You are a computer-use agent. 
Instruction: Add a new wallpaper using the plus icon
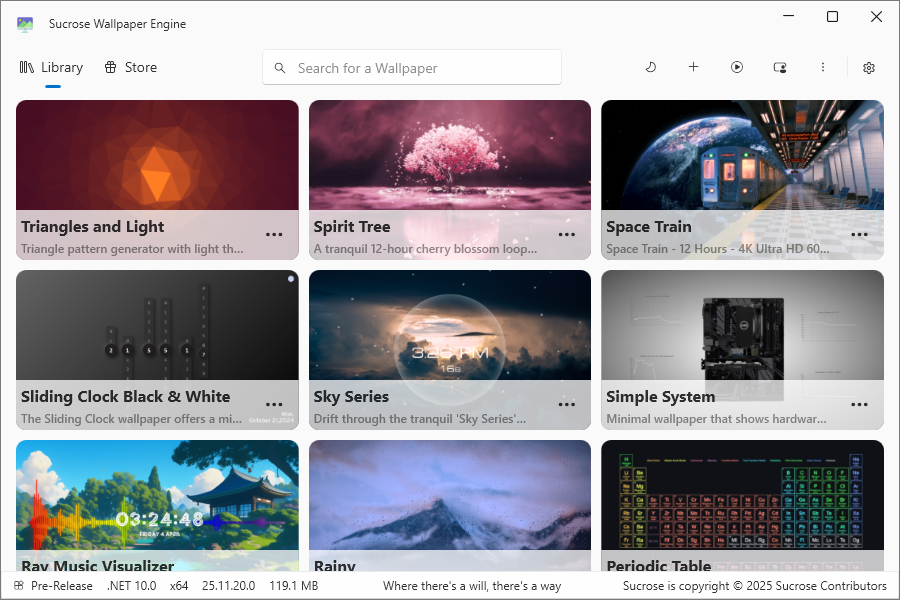(x=694, y=67)
